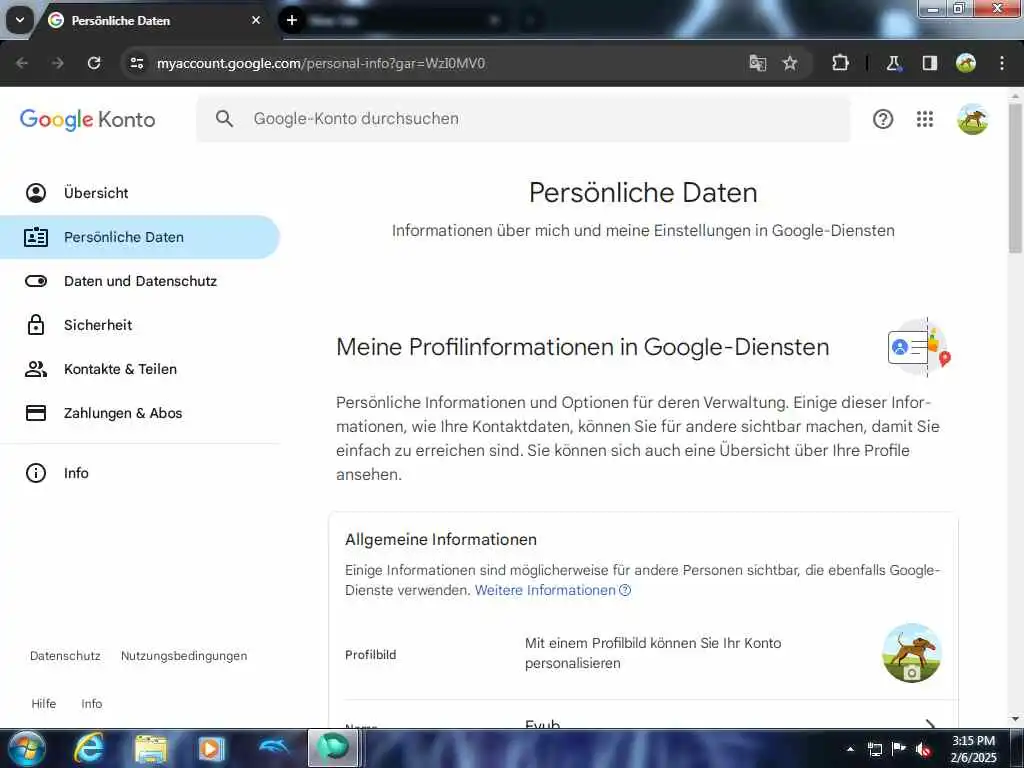This screenshot has width=1024, height=768.
Task: Expand the Name row chevron
Action: click(x=931, y=724)
